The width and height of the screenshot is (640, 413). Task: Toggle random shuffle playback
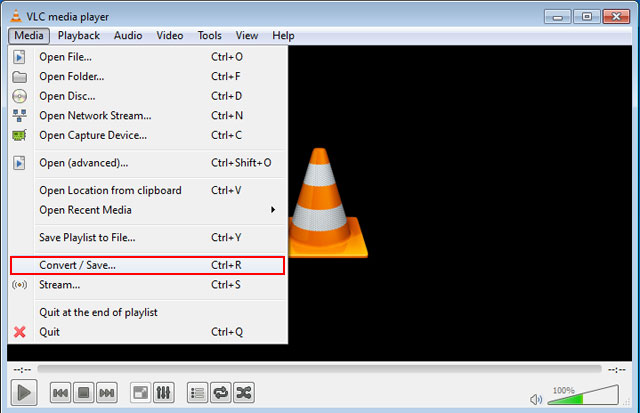point(244,393)
